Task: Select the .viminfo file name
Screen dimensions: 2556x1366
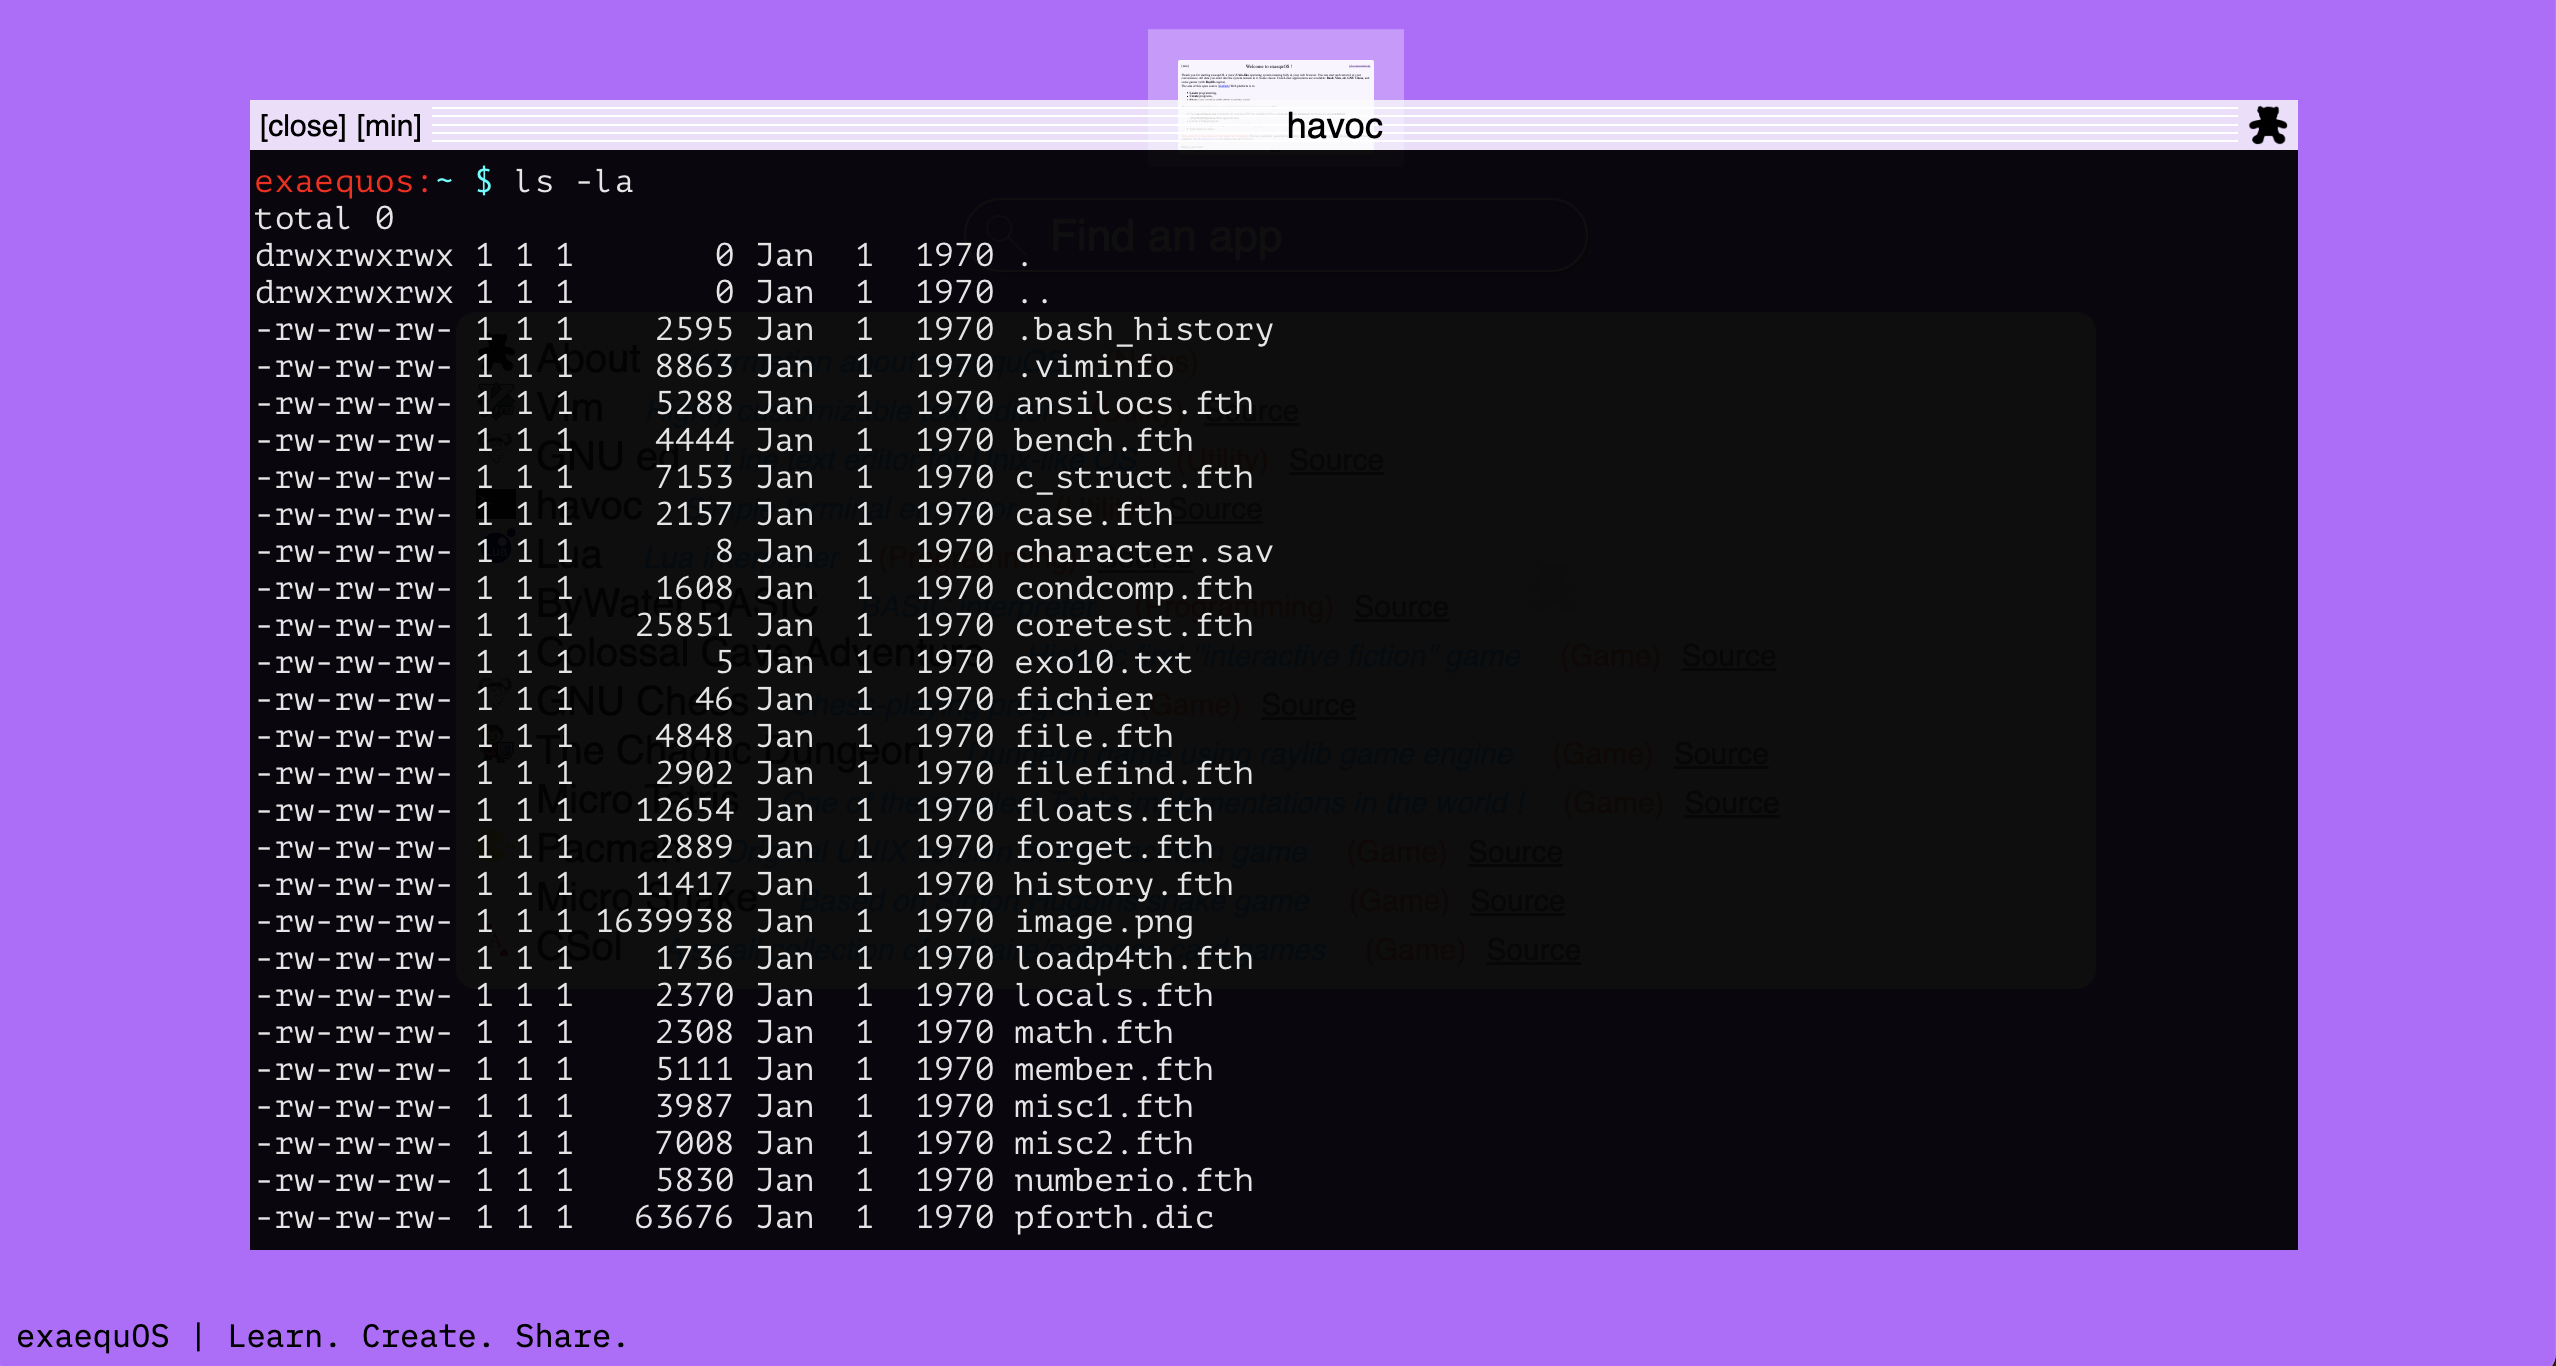Action: [1094, 367]
